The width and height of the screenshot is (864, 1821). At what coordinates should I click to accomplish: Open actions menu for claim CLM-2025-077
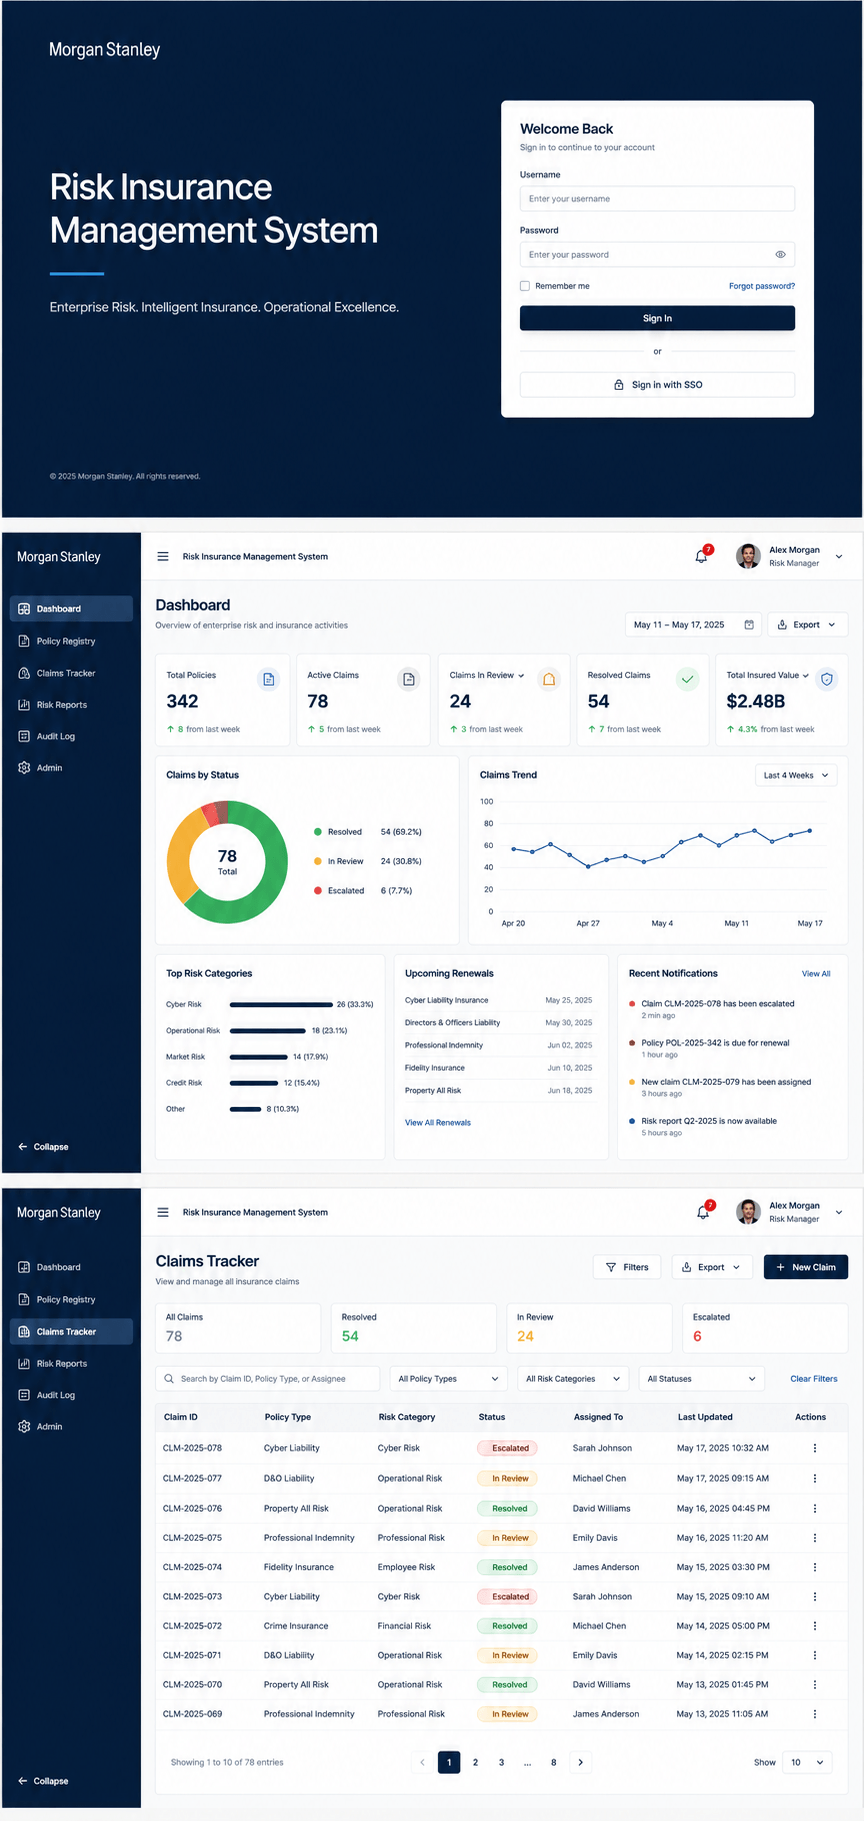click(815, 1478)
